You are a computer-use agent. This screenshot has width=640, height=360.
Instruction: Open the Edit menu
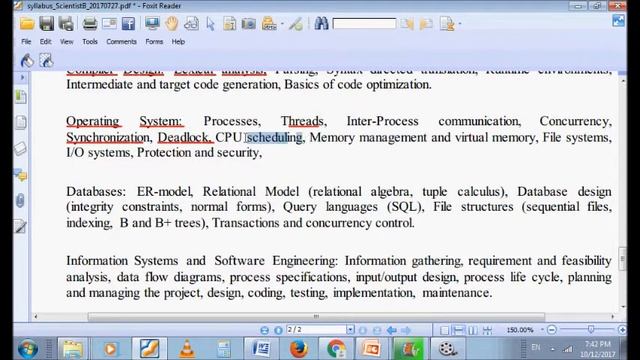[x=45, y=42]
